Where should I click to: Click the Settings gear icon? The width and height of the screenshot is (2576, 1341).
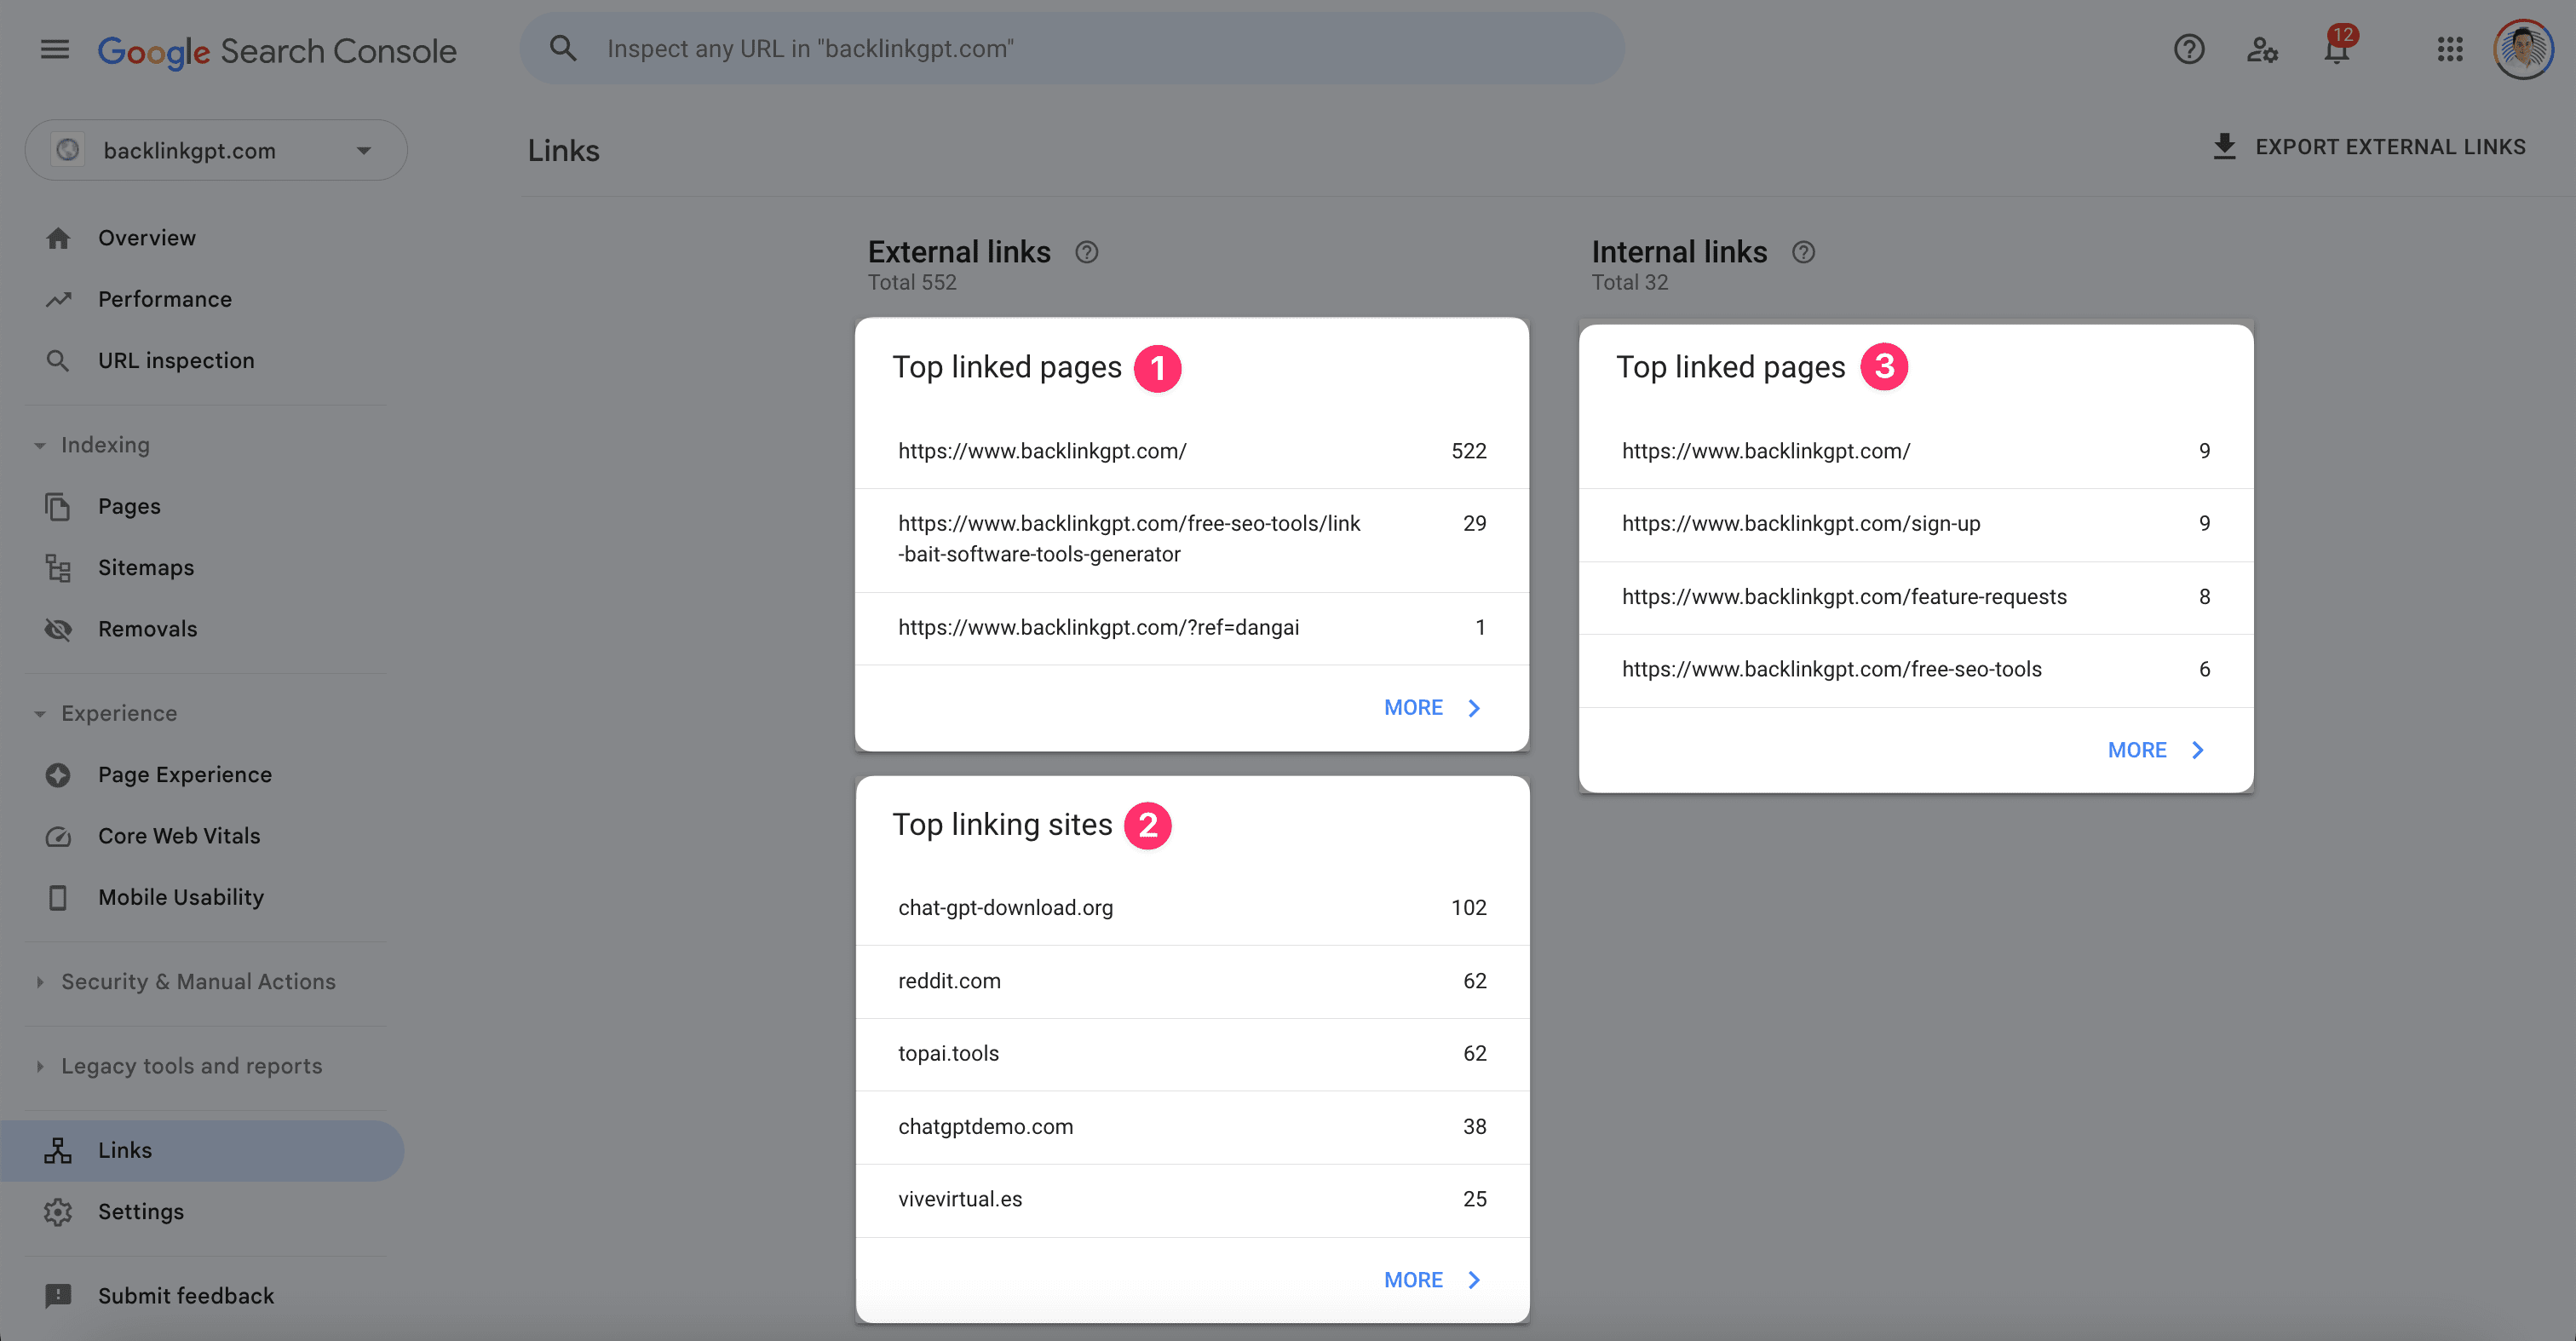[x=58, y=1211]
